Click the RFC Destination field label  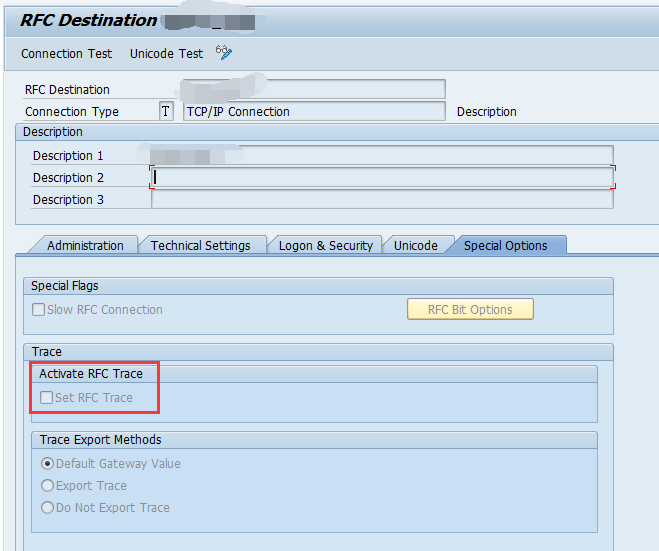[x=67, y=90]
